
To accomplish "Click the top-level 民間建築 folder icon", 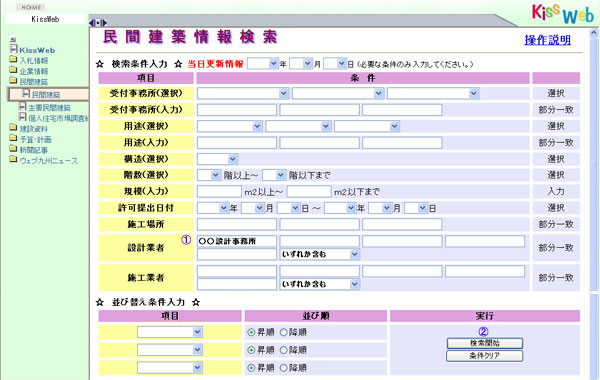I will (x=13, y=80).
